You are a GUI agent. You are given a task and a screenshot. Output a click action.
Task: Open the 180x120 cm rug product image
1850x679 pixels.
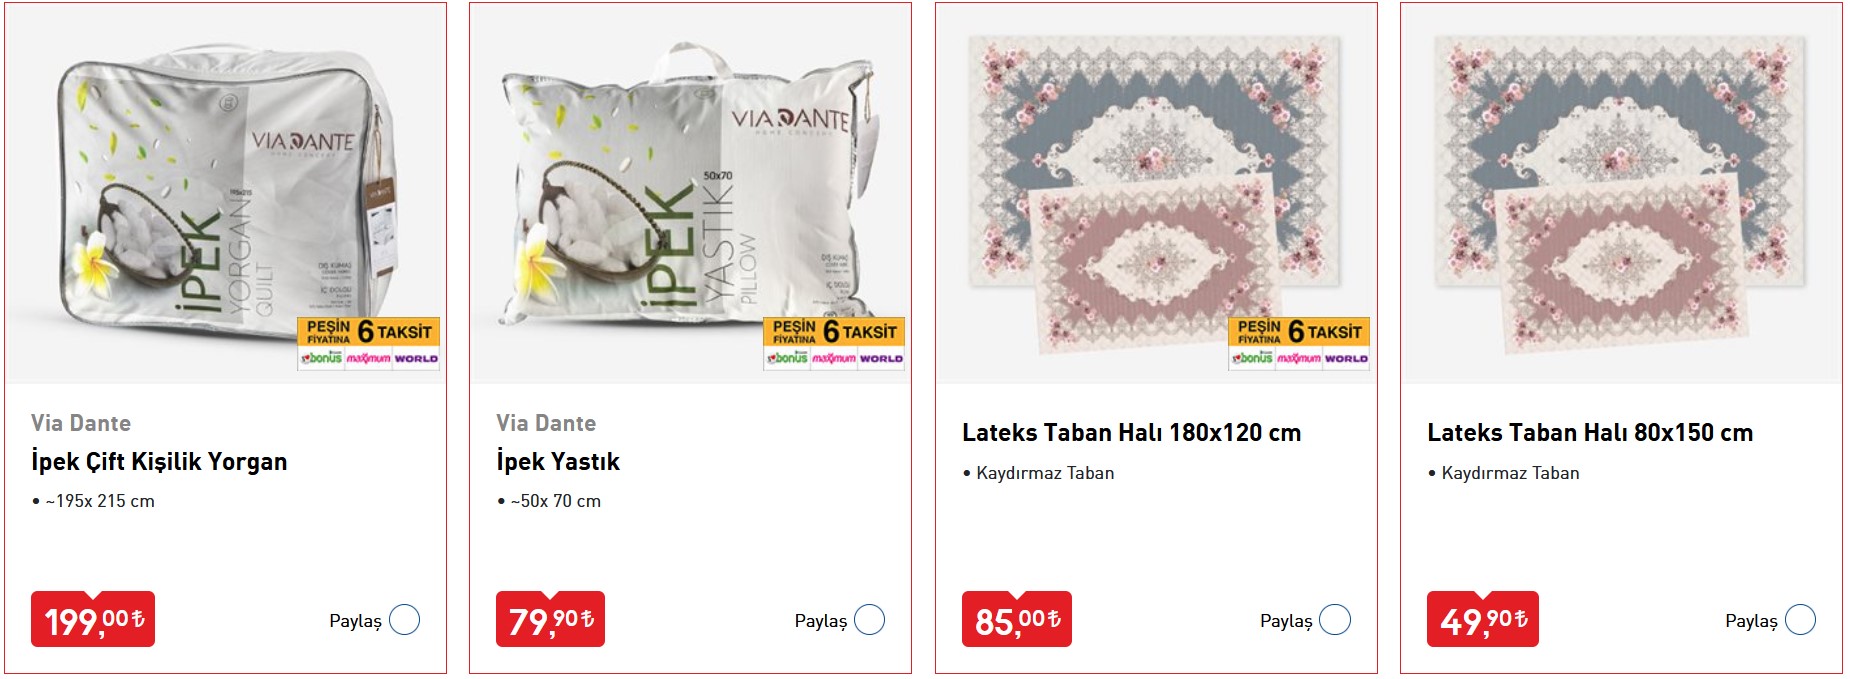click(1156, 194)
